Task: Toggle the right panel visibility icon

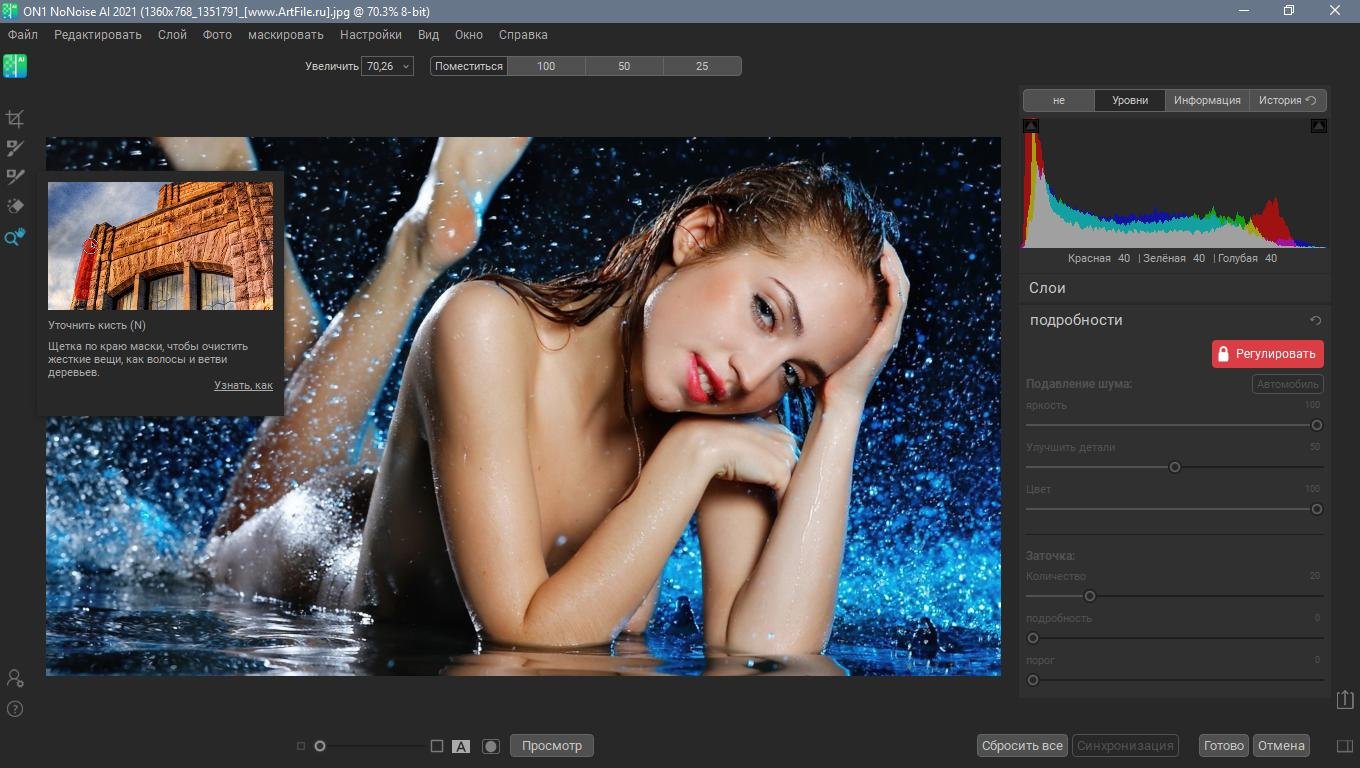Action: tap(1345, 746)
